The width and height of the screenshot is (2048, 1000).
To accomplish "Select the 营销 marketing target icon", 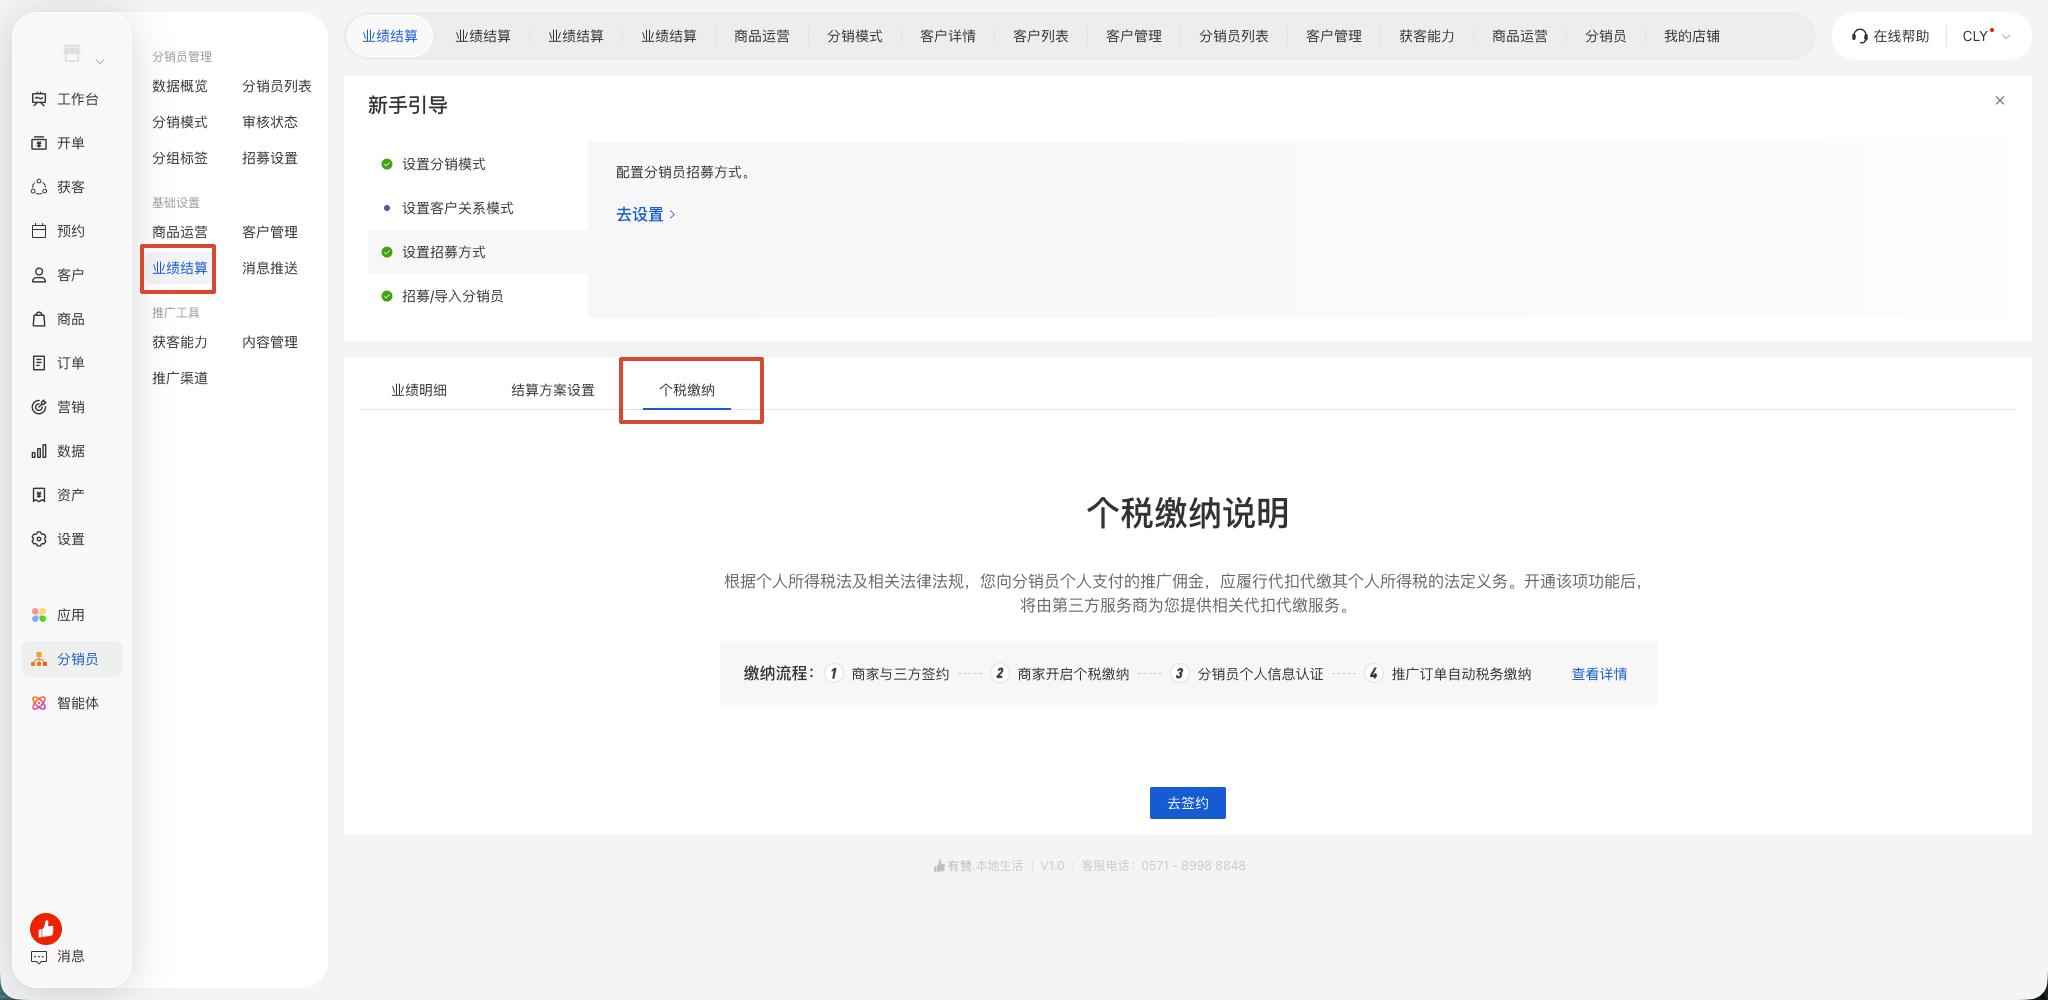I will (39, 407).
